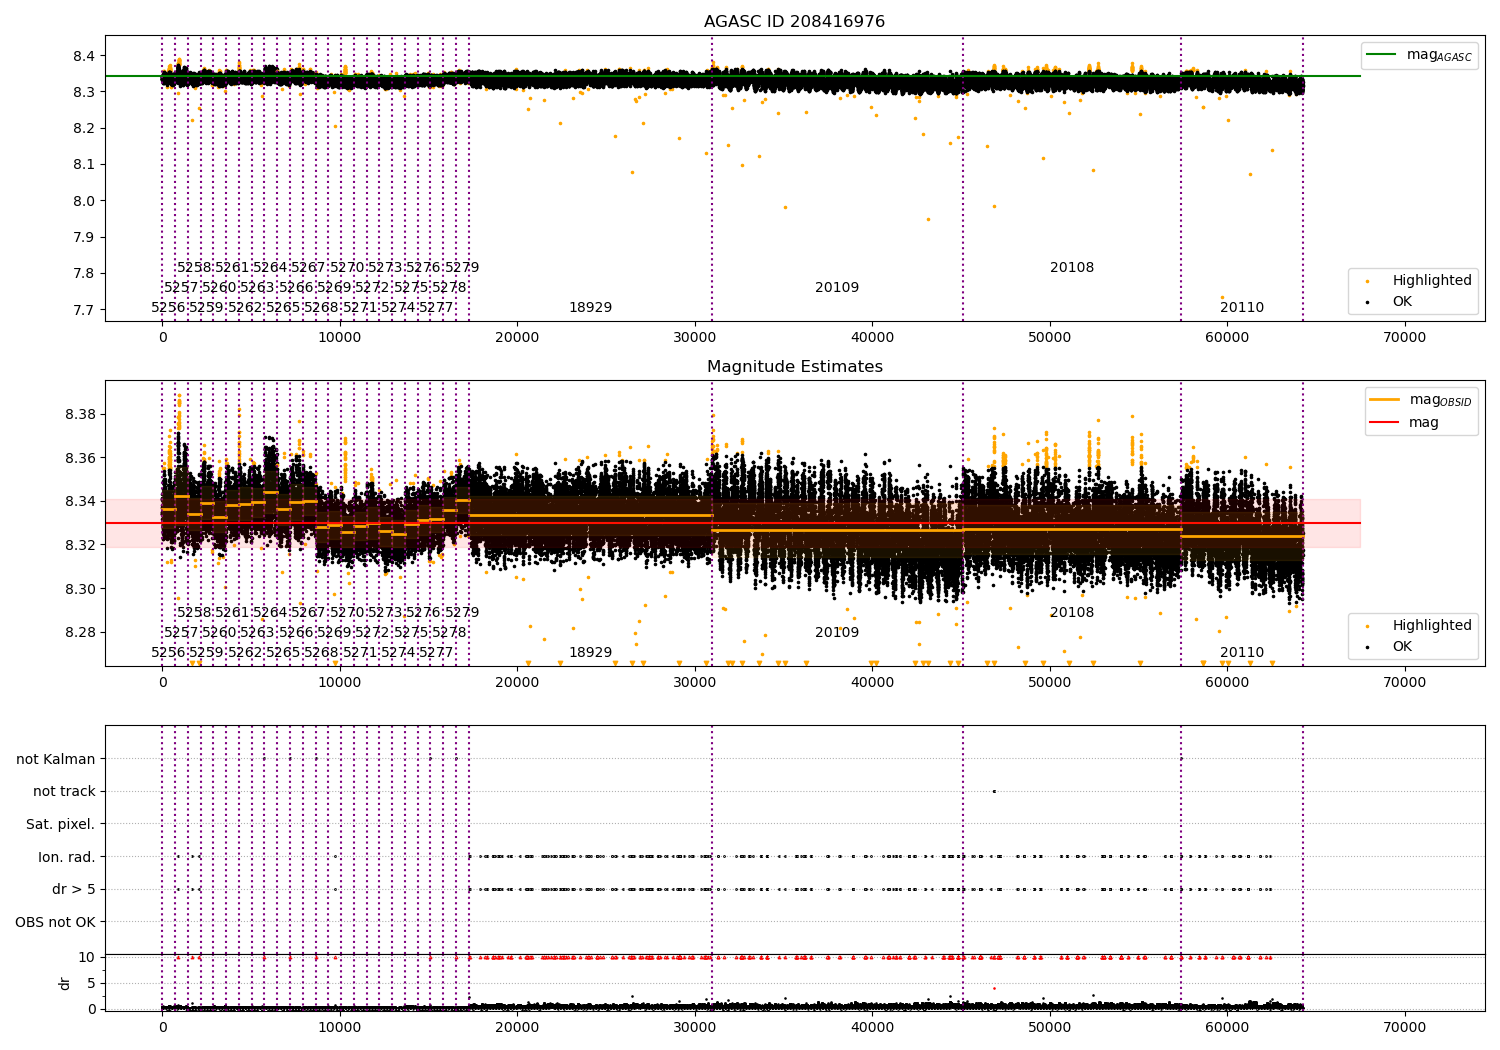
Task: Click the 'OBS not OK' axis label
Action: [56, 922]
